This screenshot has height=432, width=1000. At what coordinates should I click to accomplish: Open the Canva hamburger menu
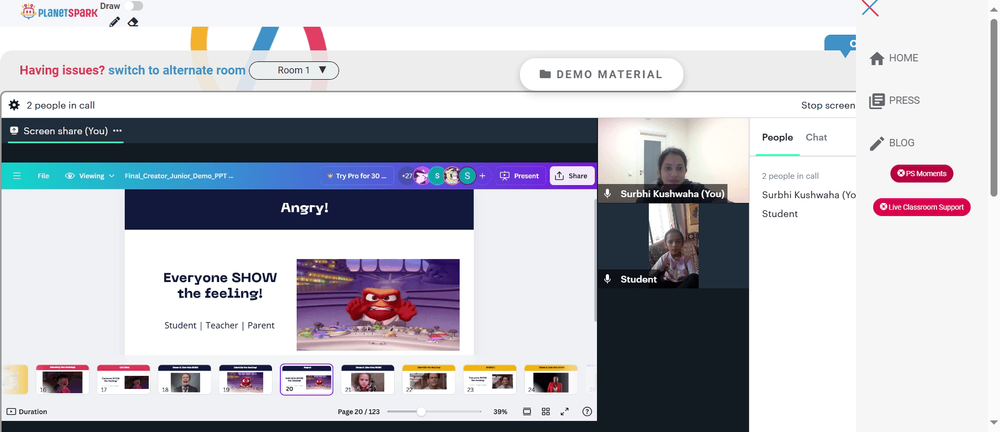click(17, 175)
